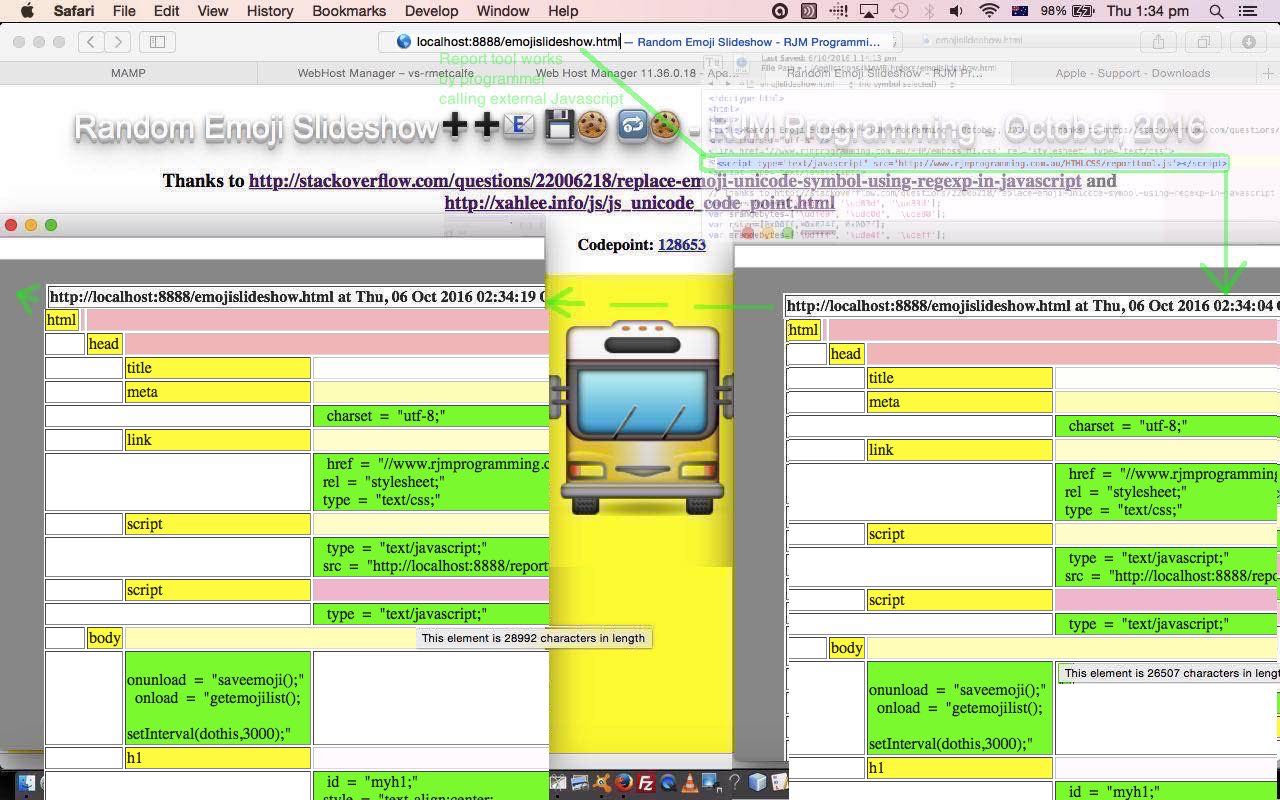Open the Window menu

(502, 11)
